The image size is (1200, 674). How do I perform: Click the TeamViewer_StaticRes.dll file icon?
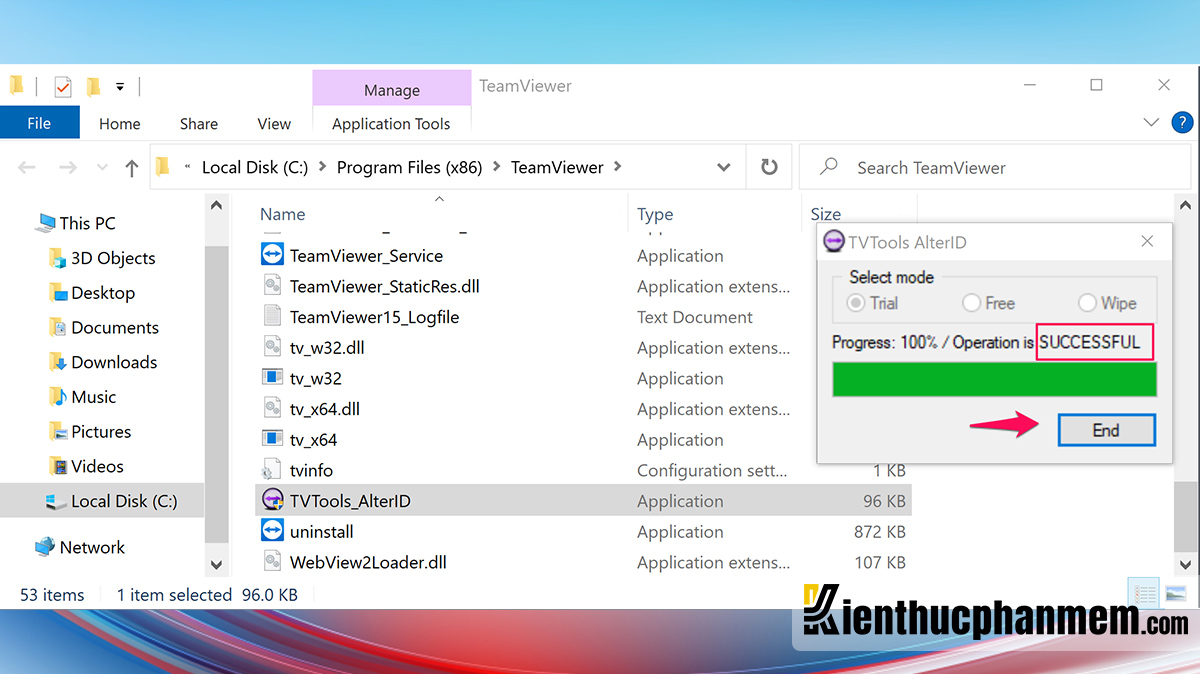272,286
